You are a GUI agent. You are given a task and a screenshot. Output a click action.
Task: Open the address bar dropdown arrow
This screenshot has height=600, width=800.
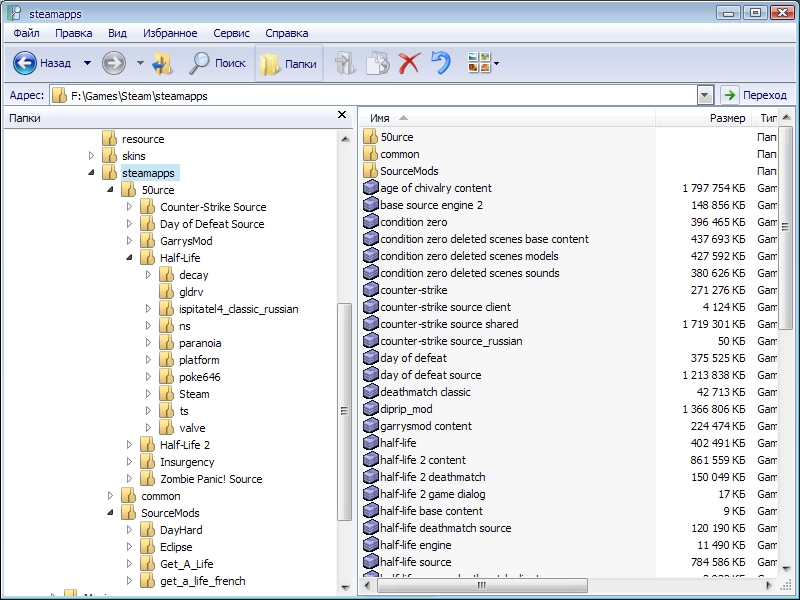pos(705,95)
